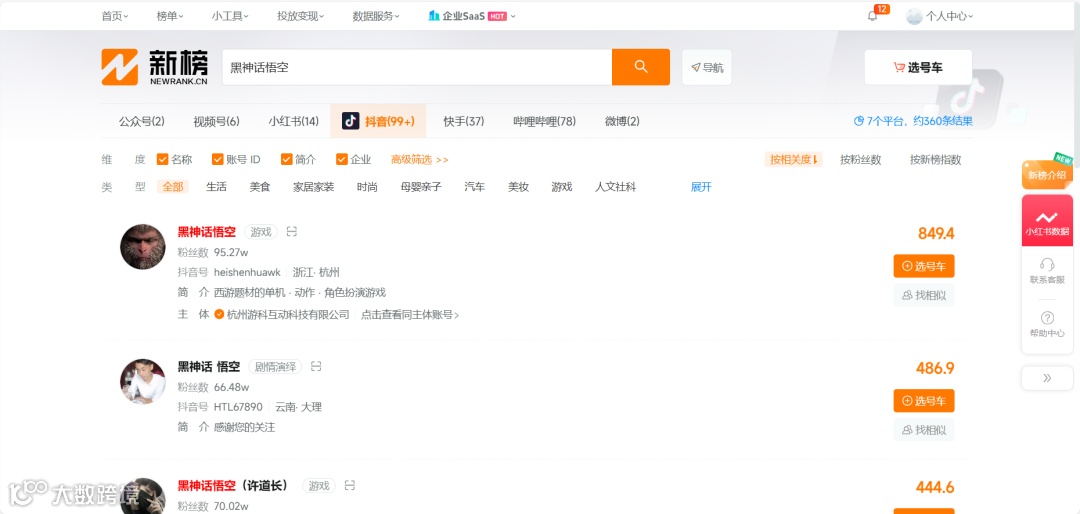Filter type by 游戏
1080x514 pixels.
[x=561, y=187]
